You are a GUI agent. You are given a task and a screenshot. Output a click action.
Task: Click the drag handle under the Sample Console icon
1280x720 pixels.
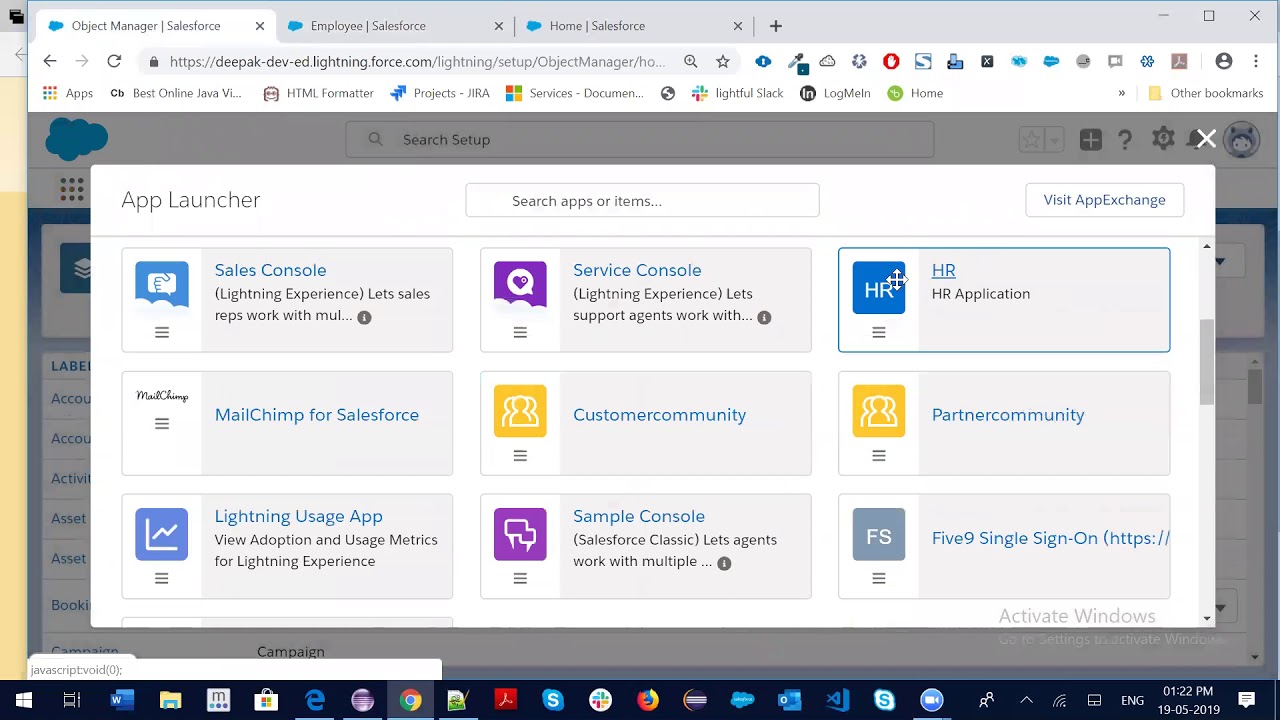pyautogui.click(x=520, y=579)
